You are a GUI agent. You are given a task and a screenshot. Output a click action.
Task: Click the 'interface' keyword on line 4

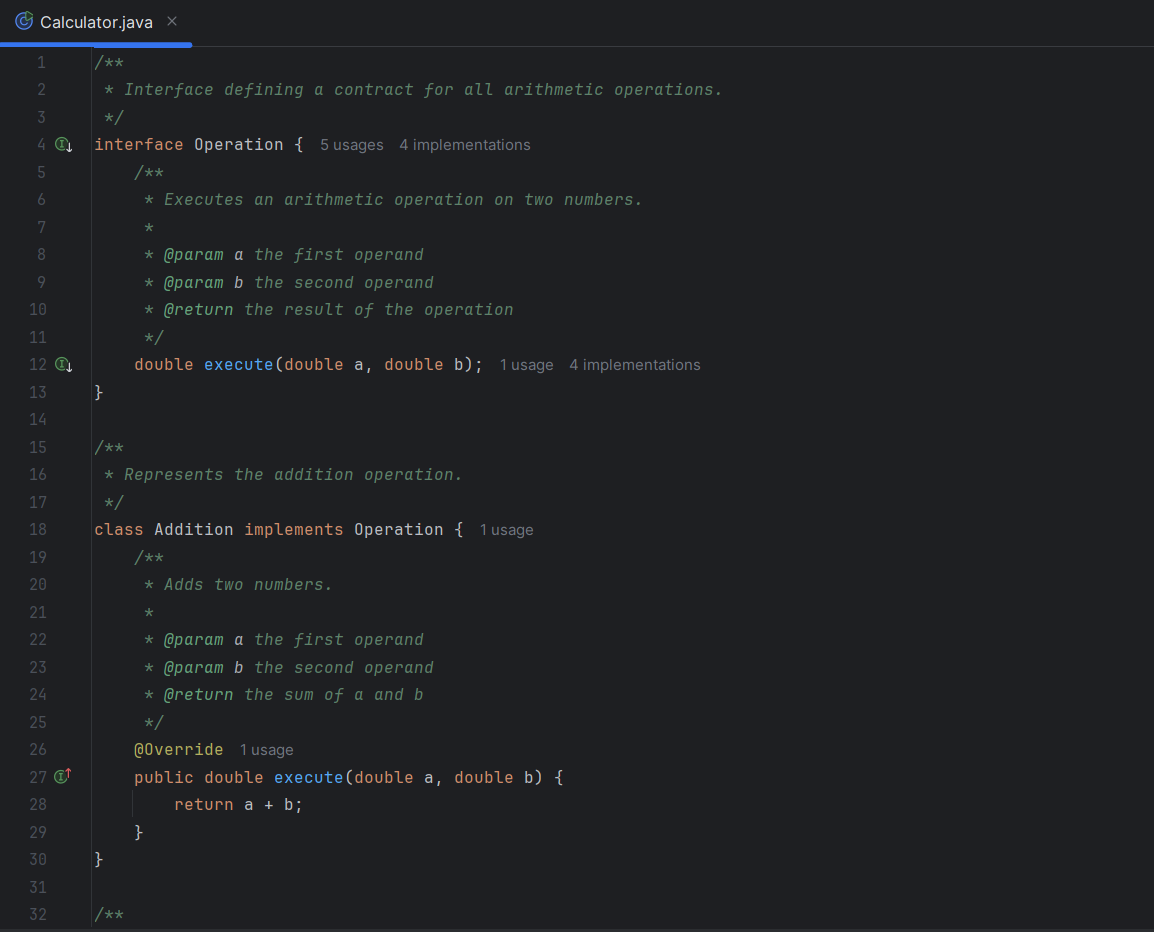[138, 144]
